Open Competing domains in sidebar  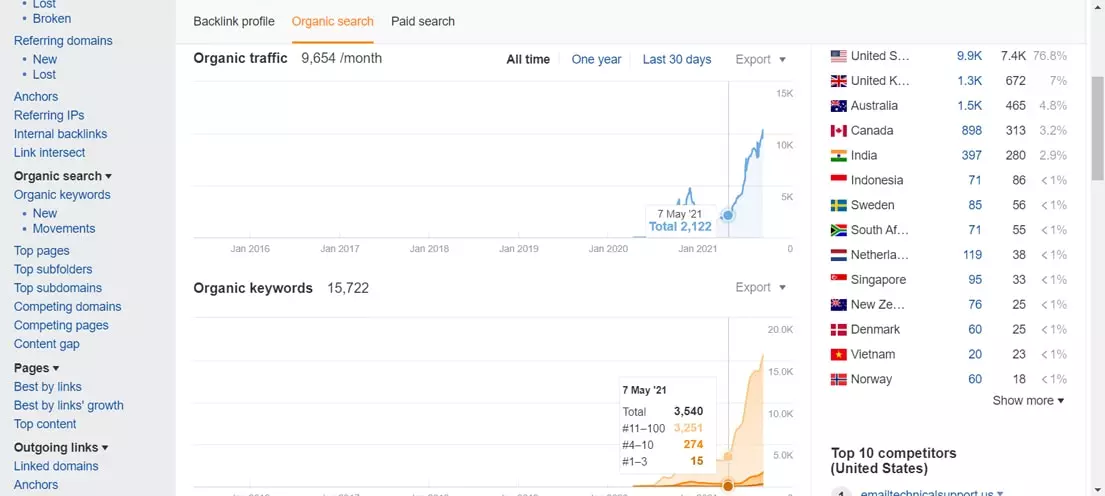[67, 307]
